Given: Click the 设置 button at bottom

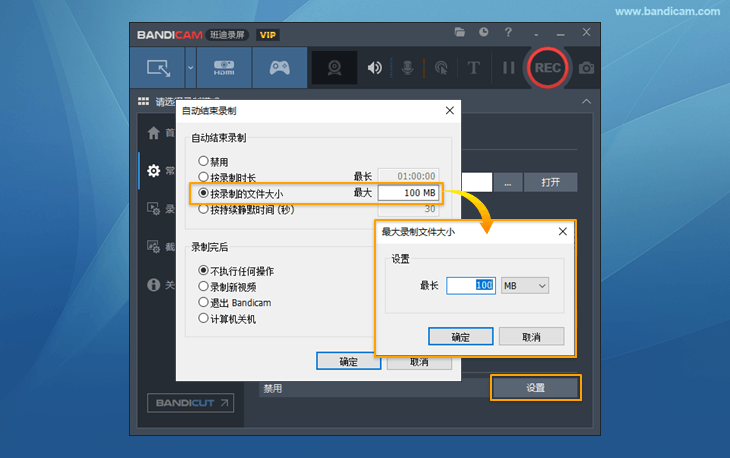Looking at the screenshot, I should point(535,388).
